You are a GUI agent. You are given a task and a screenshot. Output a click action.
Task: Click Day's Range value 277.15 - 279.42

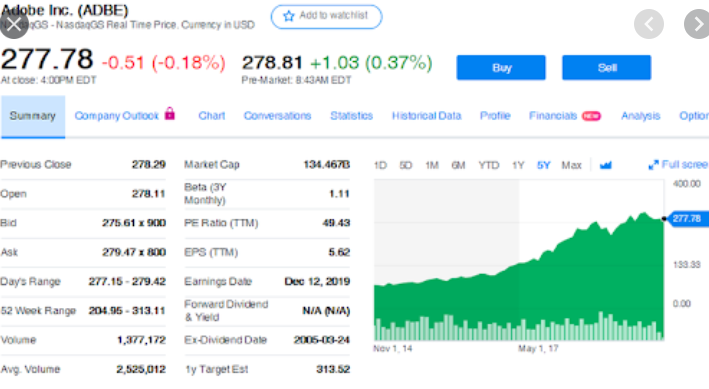pos(127,281)
